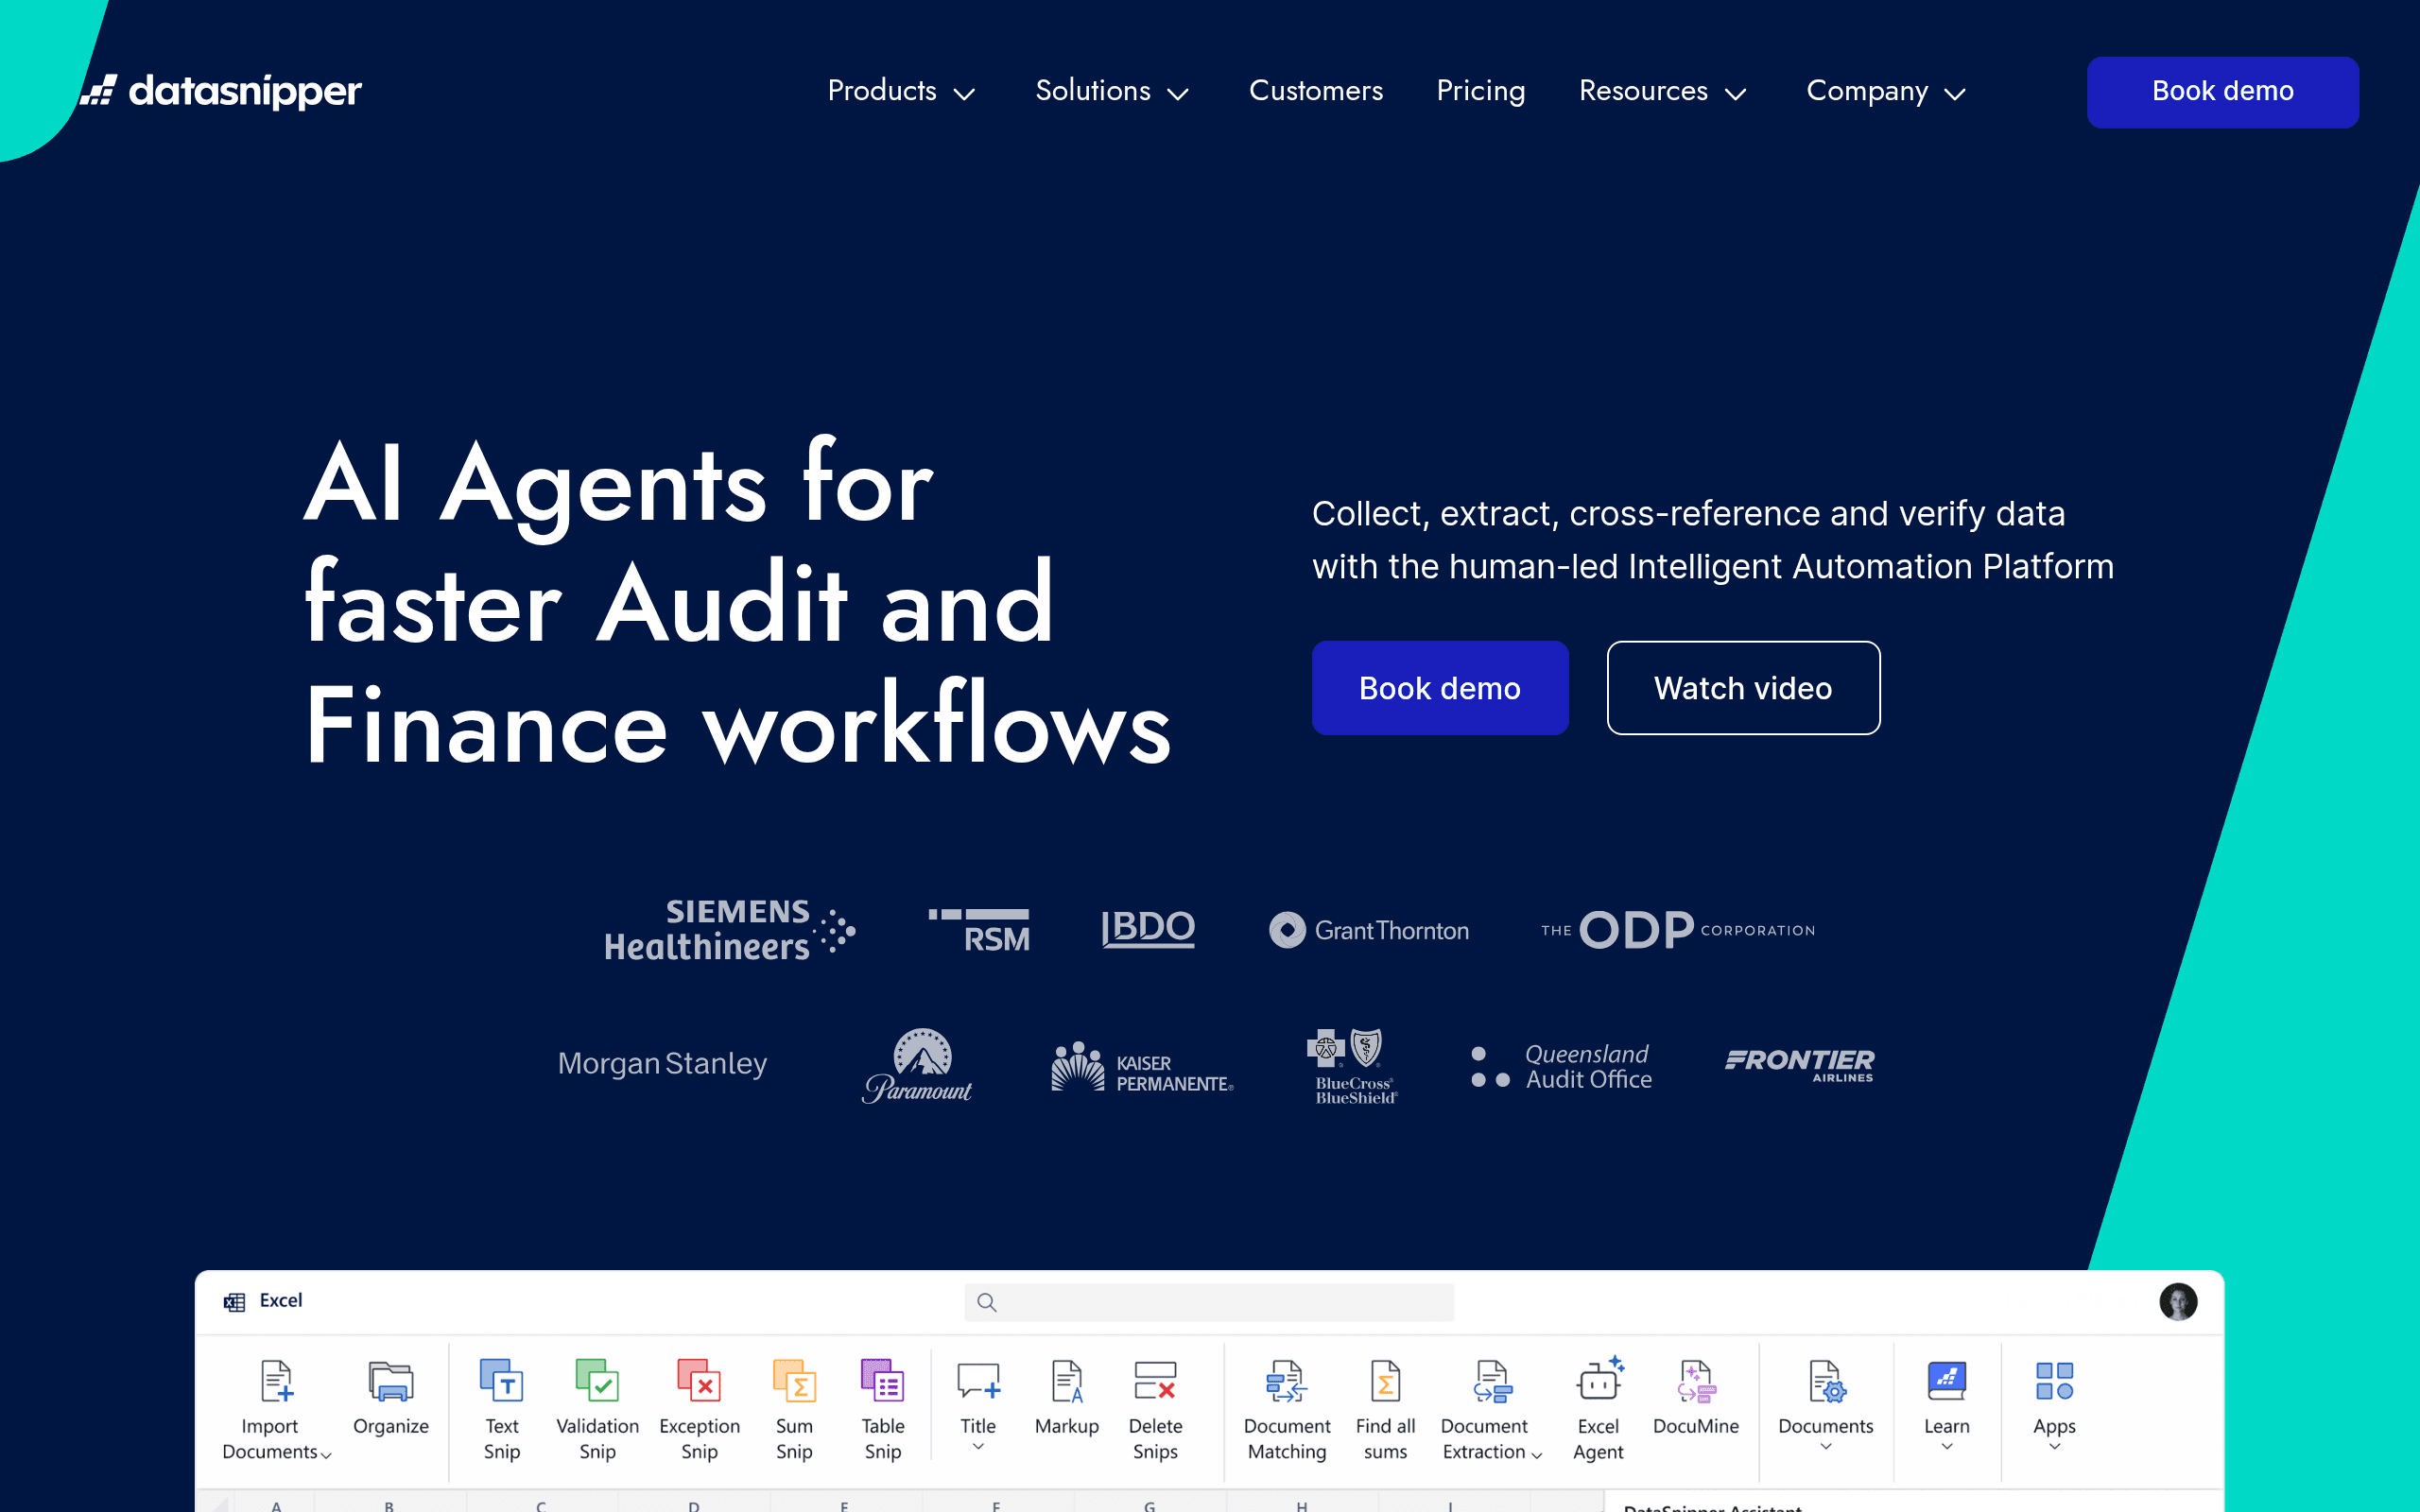Click the Paramount logo
2420x1512 pixels.
[917, 1065]
